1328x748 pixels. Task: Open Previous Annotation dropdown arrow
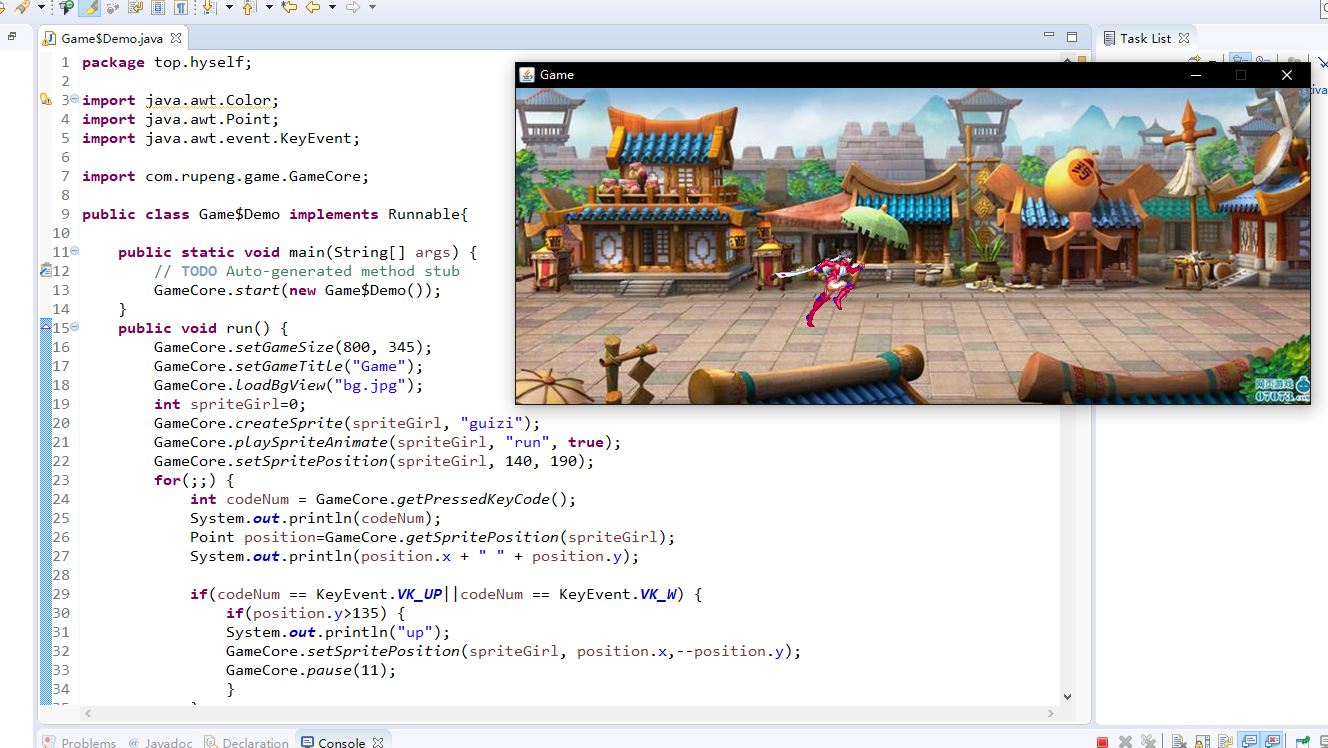click(269, 7)
